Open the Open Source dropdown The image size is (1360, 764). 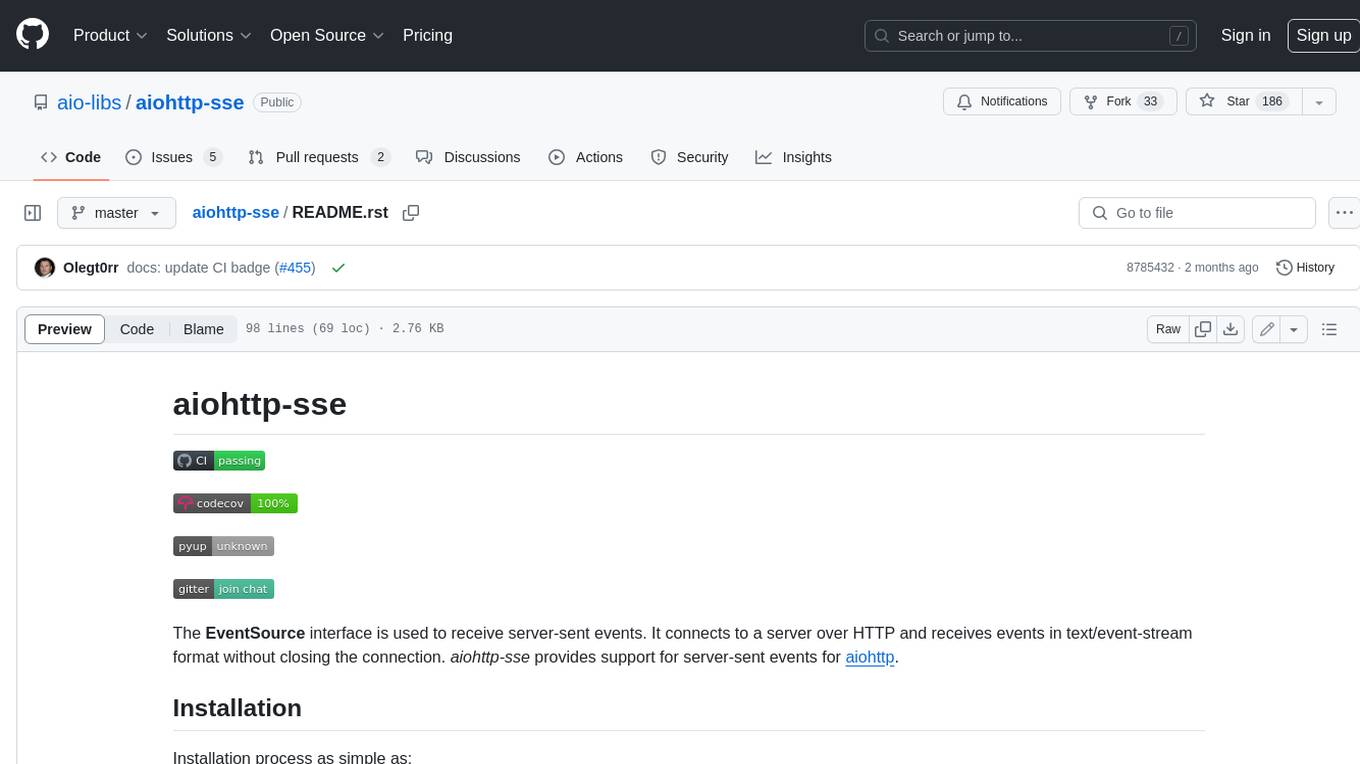coord(327,35)
